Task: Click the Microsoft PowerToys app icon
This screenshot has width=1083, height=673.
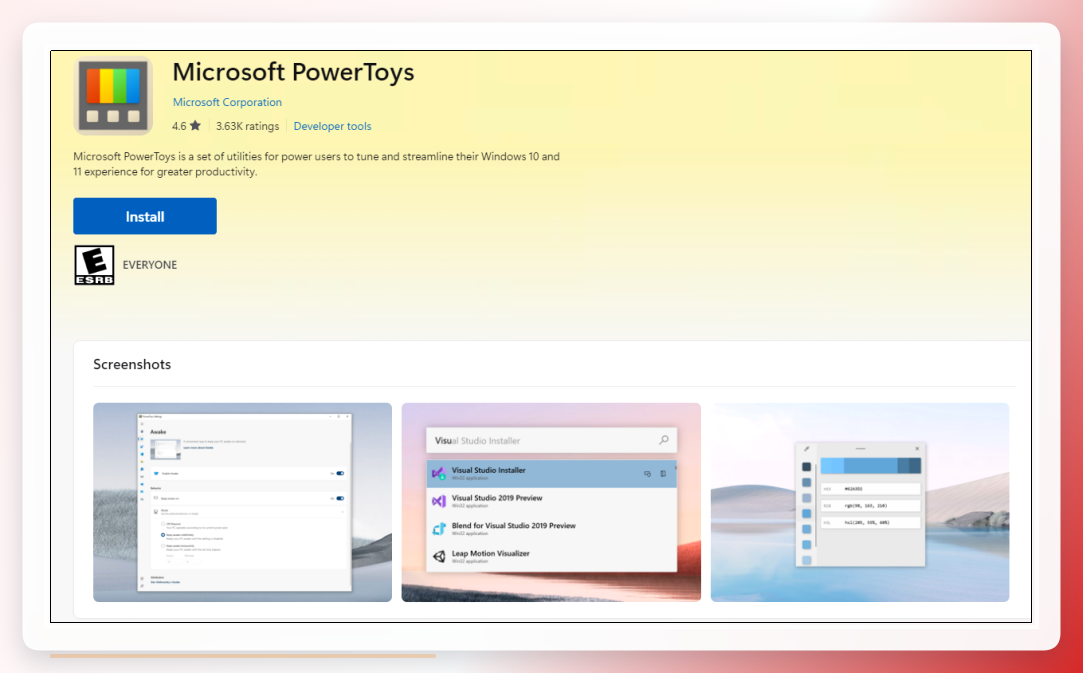Action: [x=113, y=95]
